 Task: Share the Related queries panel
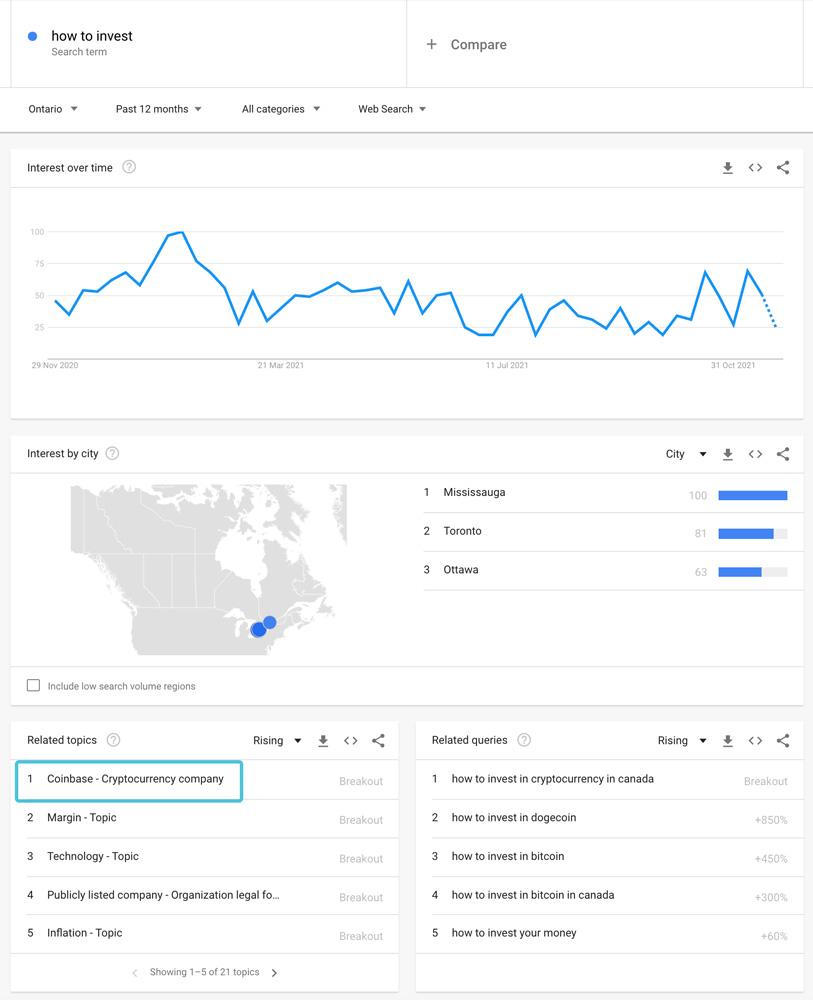783,741
